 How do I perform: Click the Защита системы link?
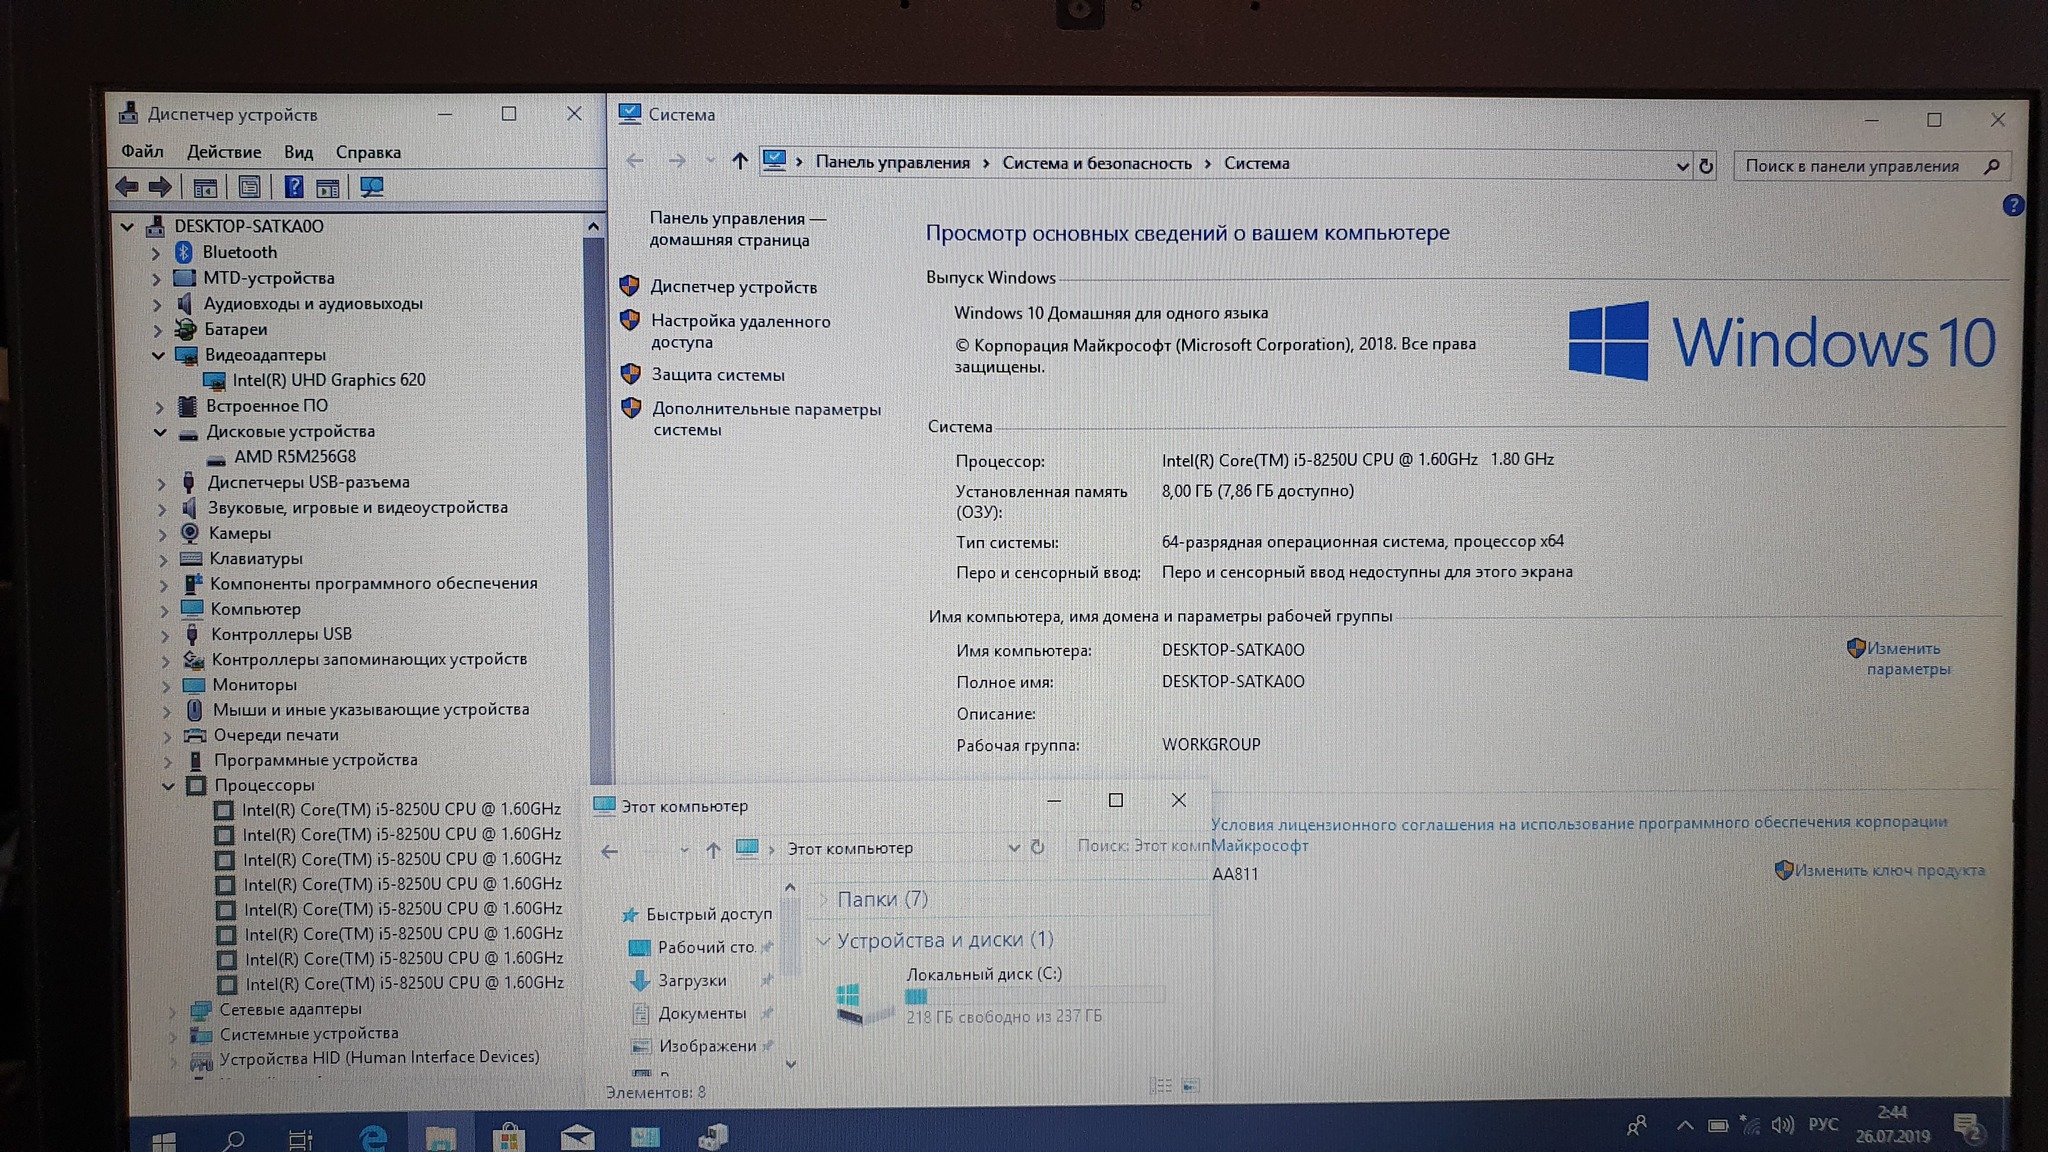717,375
